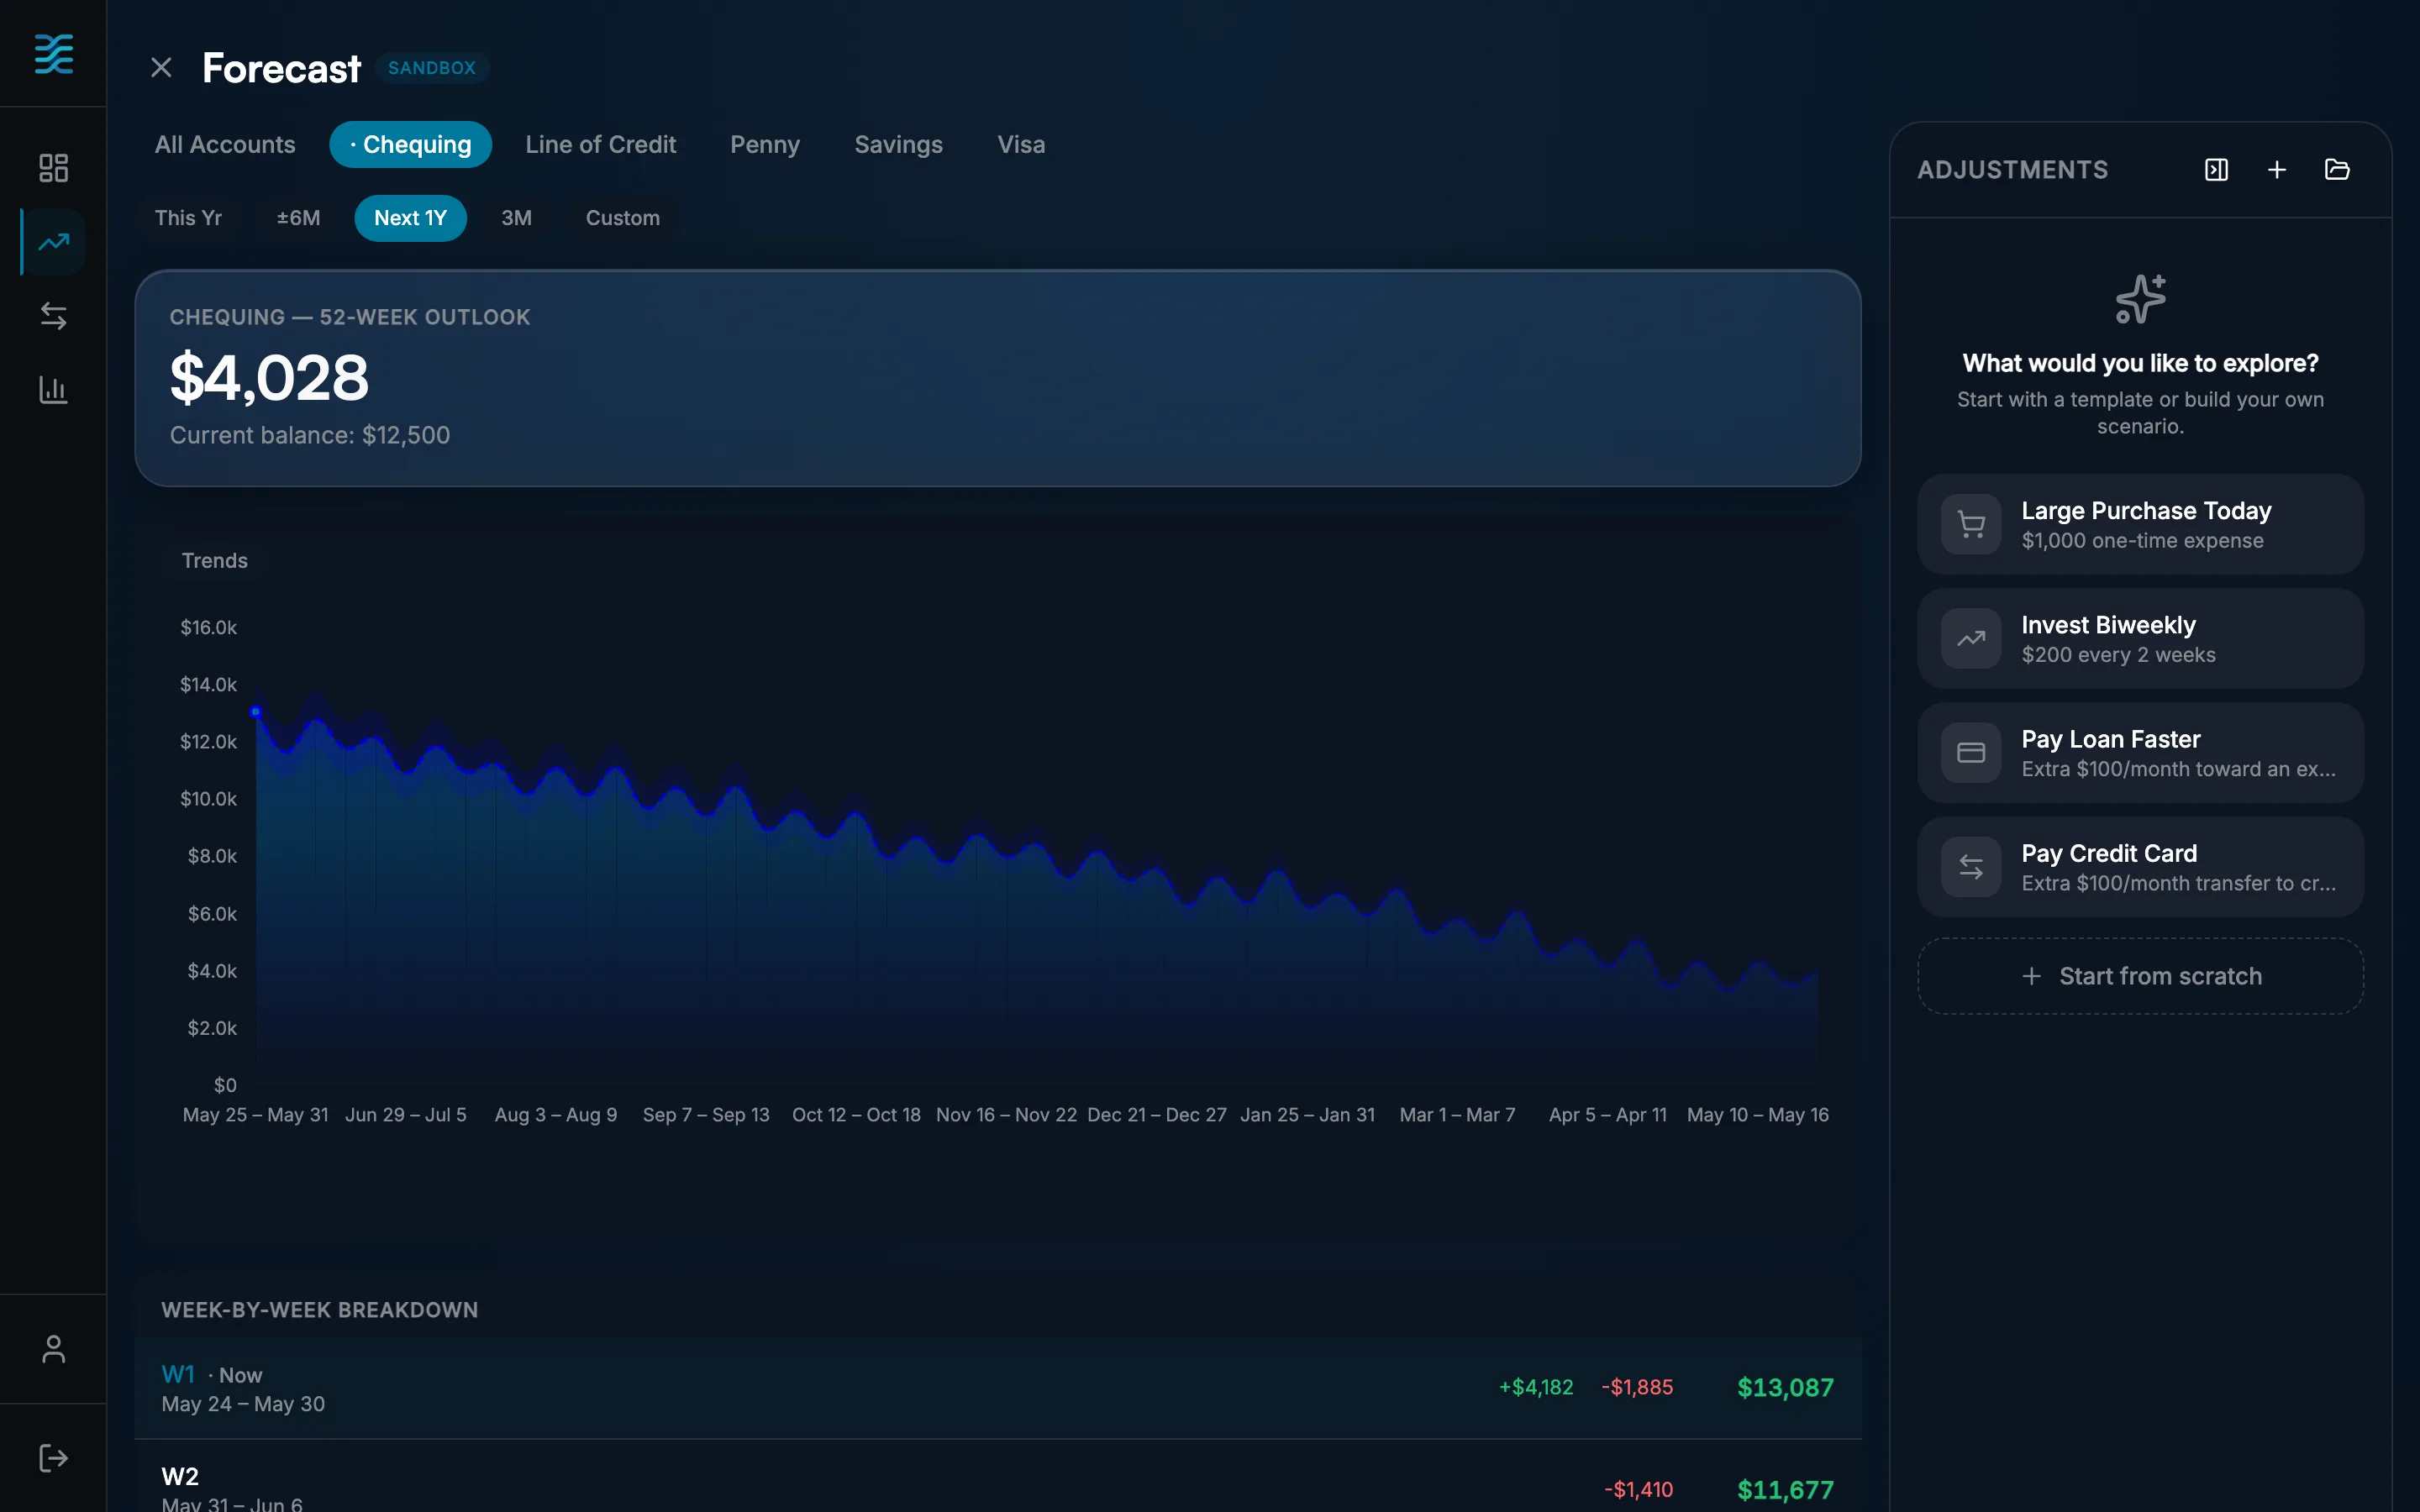Click the Forecast page title
The height and width of the screenshot is (1512, 2420).
coord(281,68)
